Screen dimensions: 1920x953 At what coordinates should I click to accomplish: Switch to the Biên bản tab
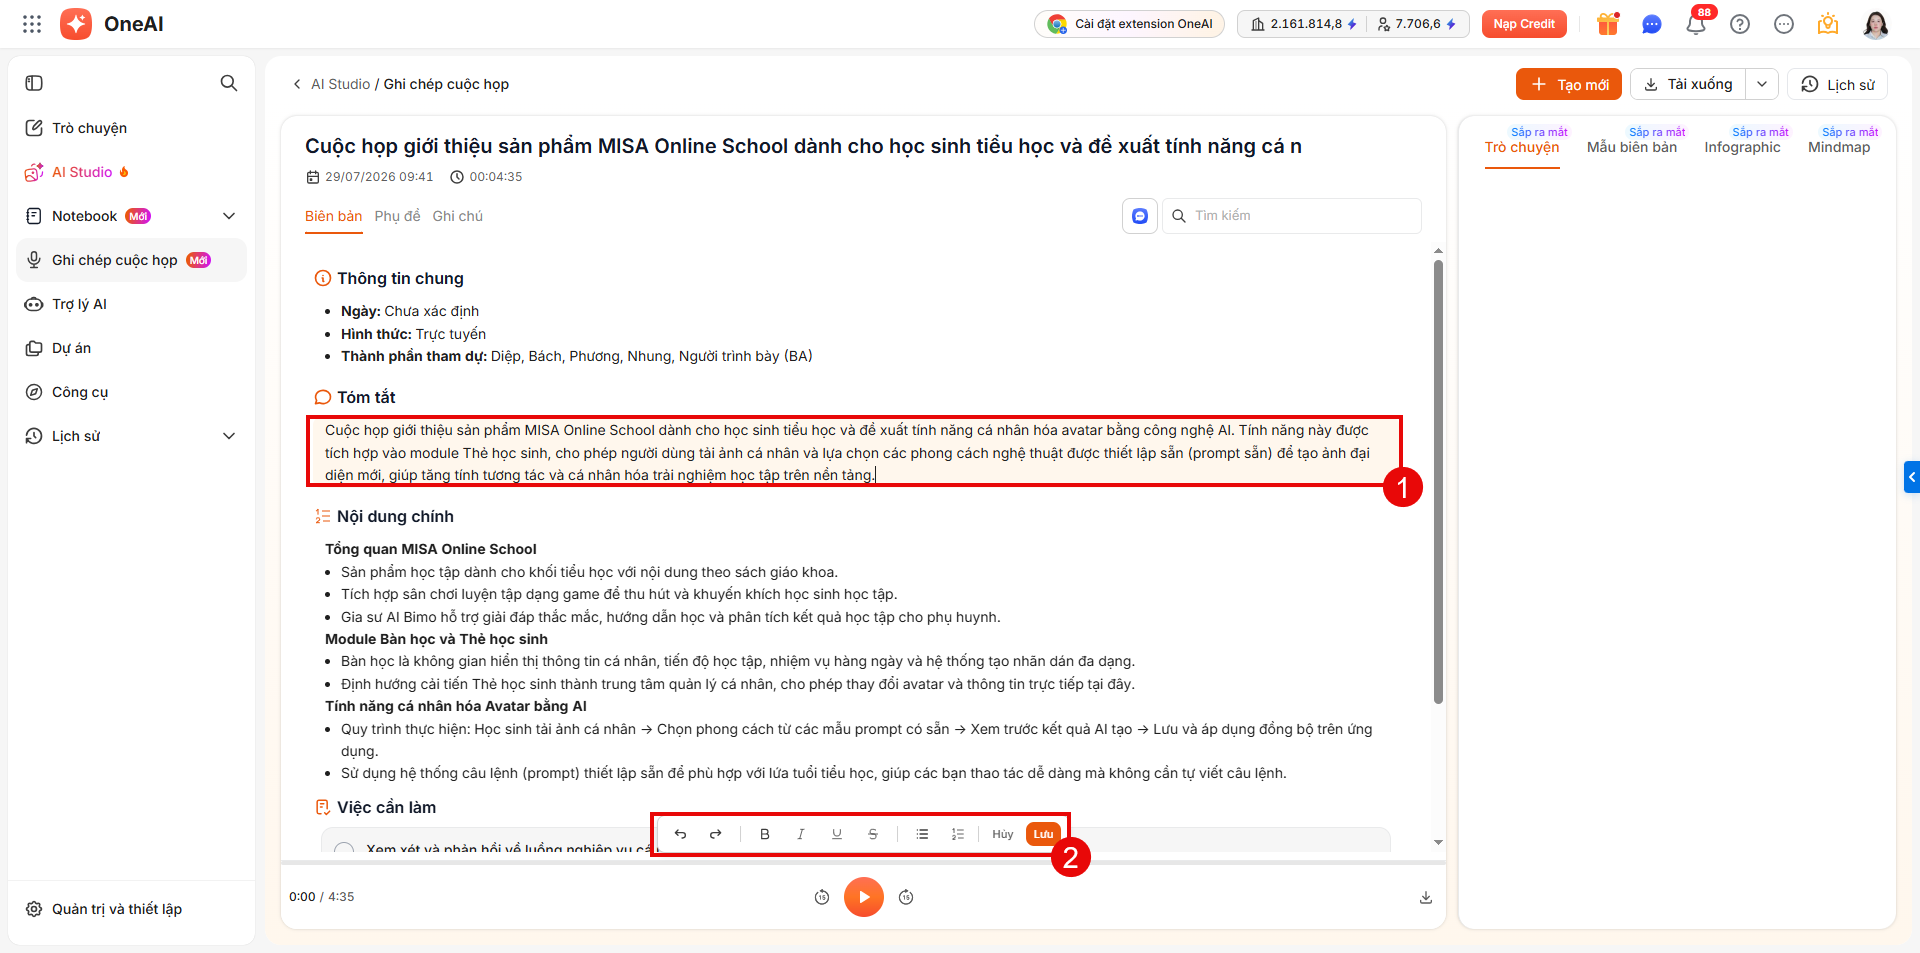click(x=334, y=216)
